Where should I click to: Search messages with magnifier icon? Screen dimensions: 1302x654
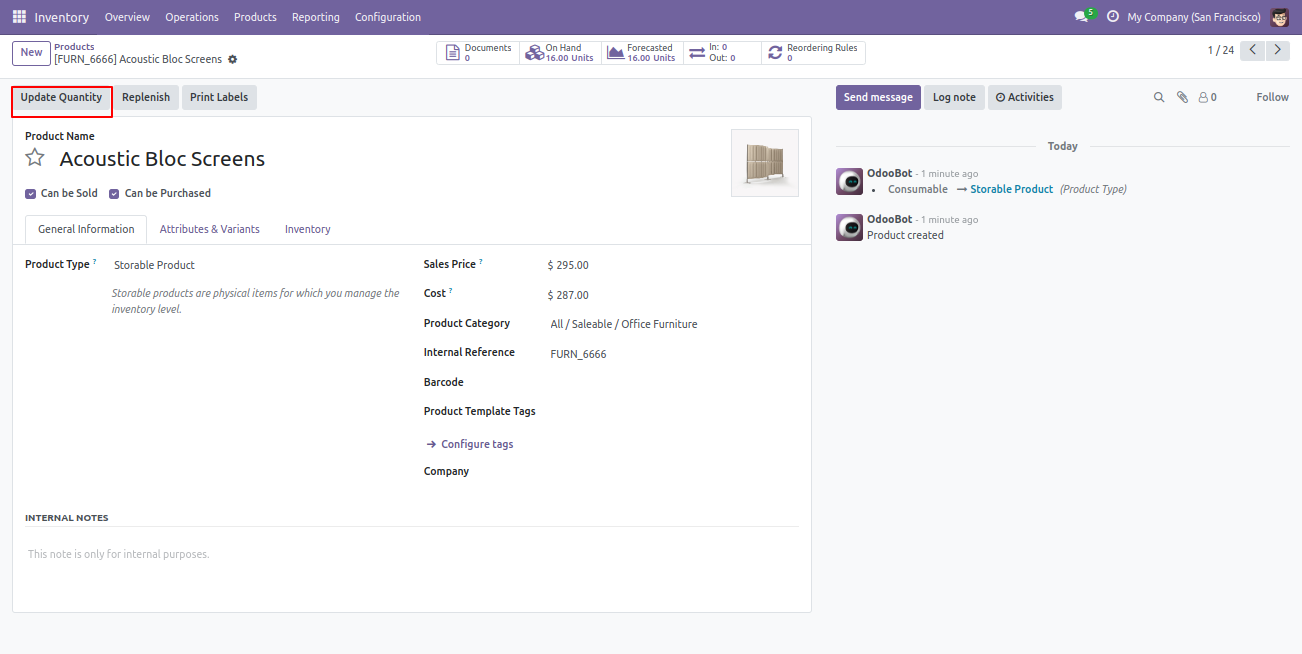click(x=1159, y=97)
